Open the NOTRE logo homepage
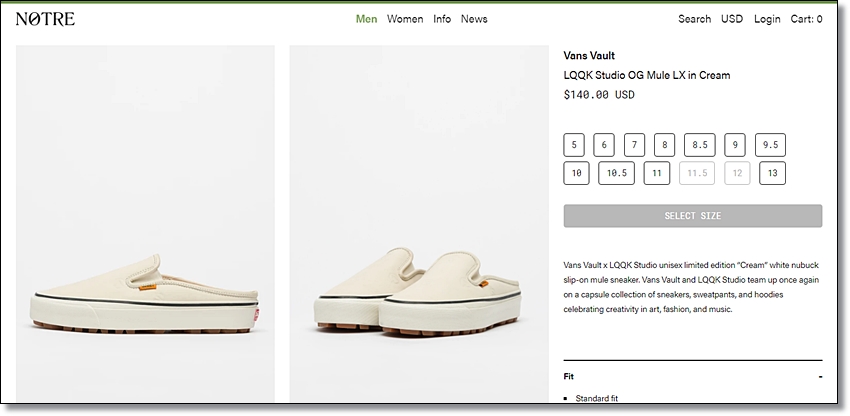Image resolution: width=850 pixels, height=416 pixels. (46, 19)
